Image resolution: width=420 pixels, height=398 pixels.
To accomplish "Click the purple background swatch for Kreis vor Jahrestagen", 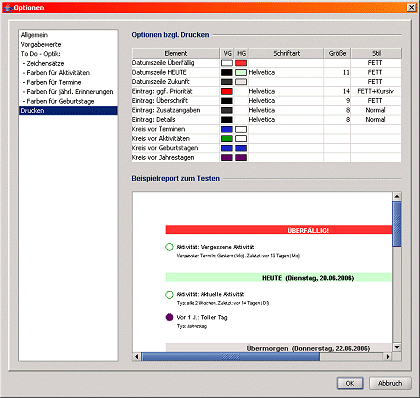I will (x=241, y=158).
